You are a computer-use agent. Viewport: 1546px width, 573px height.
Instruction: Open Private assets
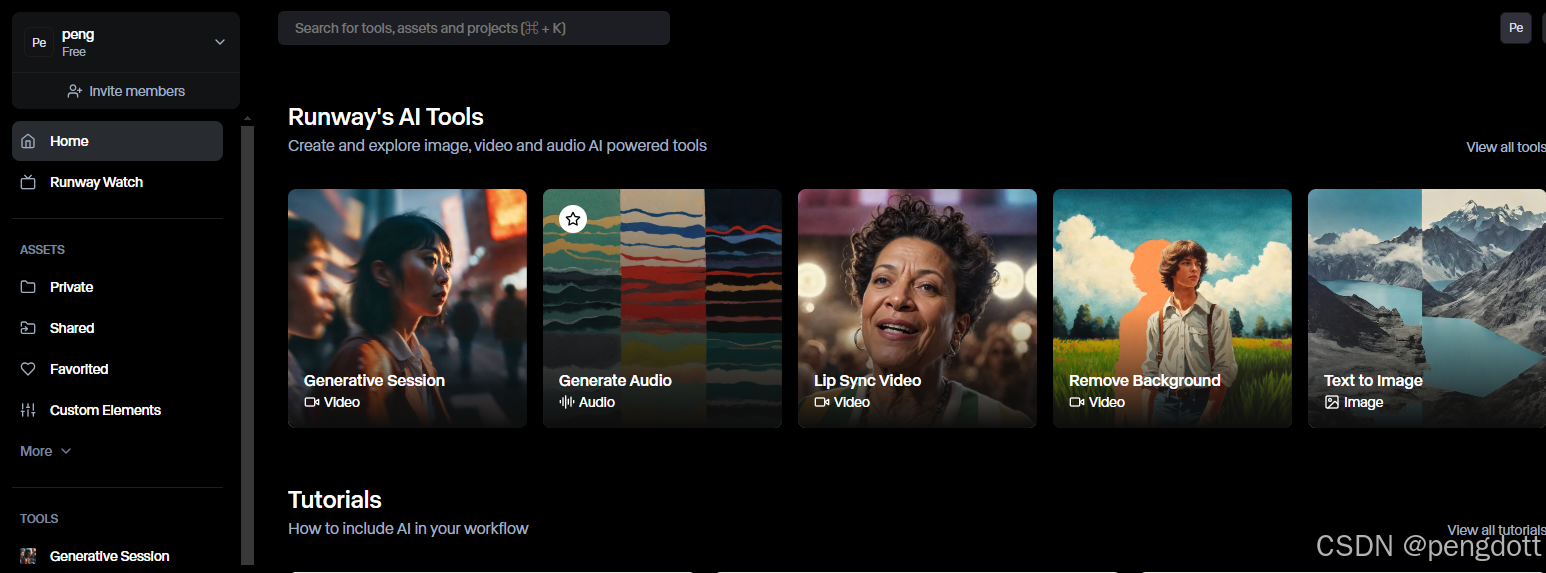117,287
